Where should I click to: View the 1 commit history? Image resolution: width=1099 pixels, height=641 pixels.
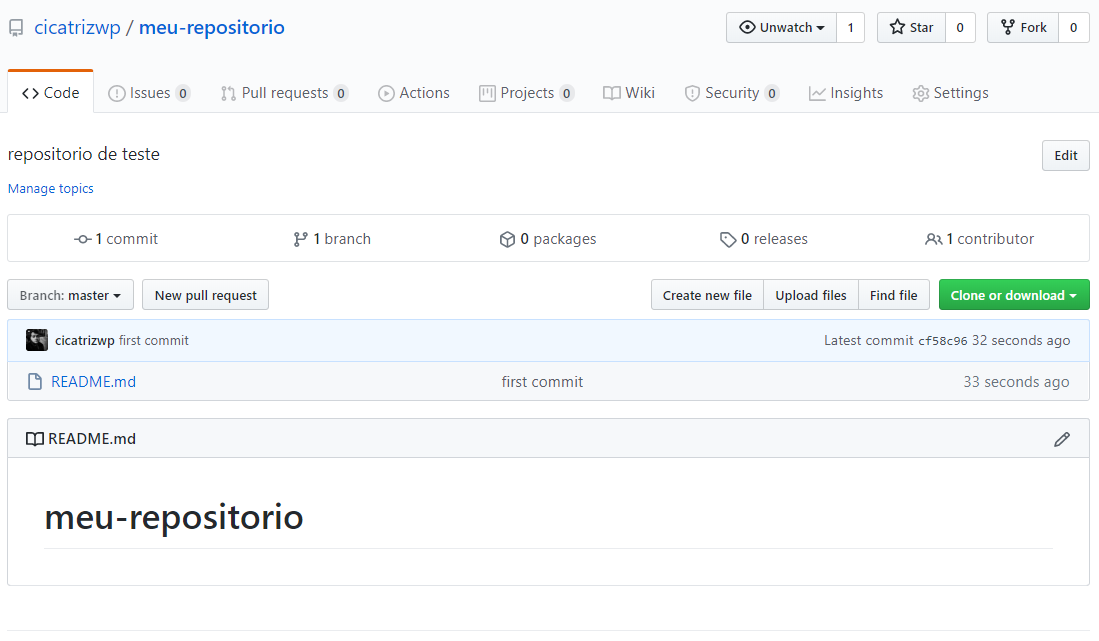click(116, 239)
